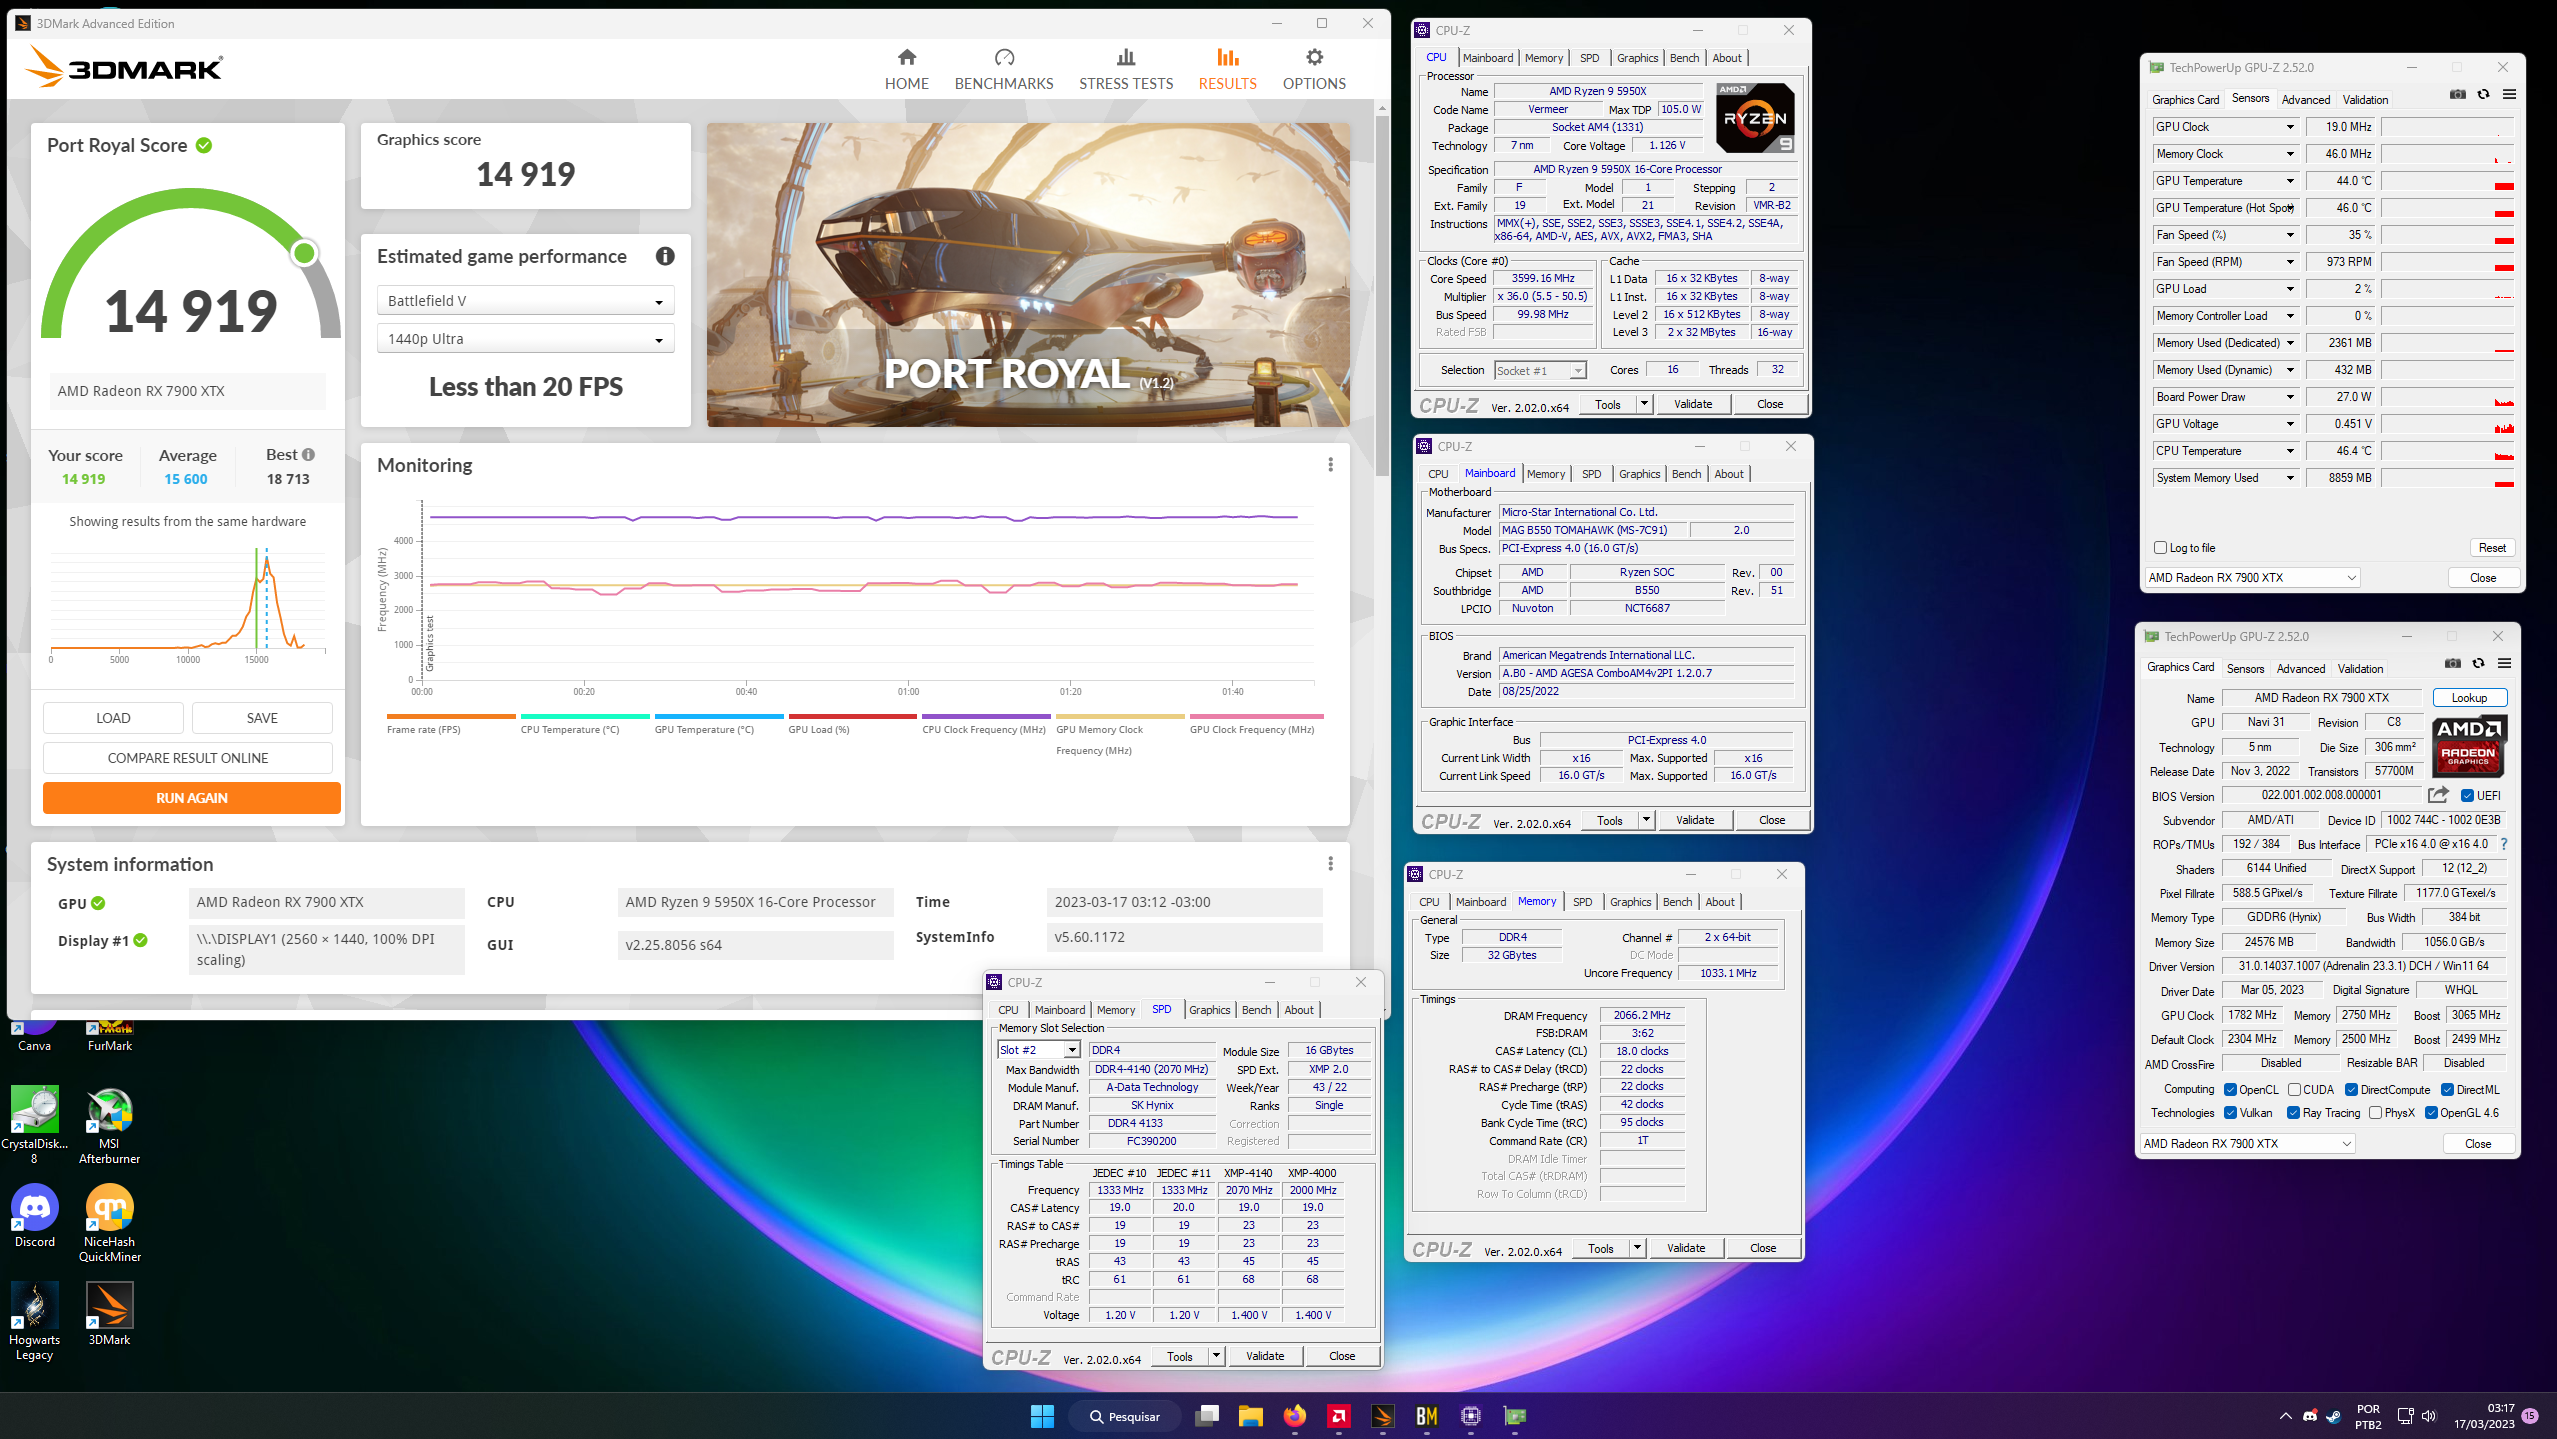This screenshot has height=1439, width=2557.
Task: Click the LOAD button in 3DMark
Action: click(x=113, y=718)
